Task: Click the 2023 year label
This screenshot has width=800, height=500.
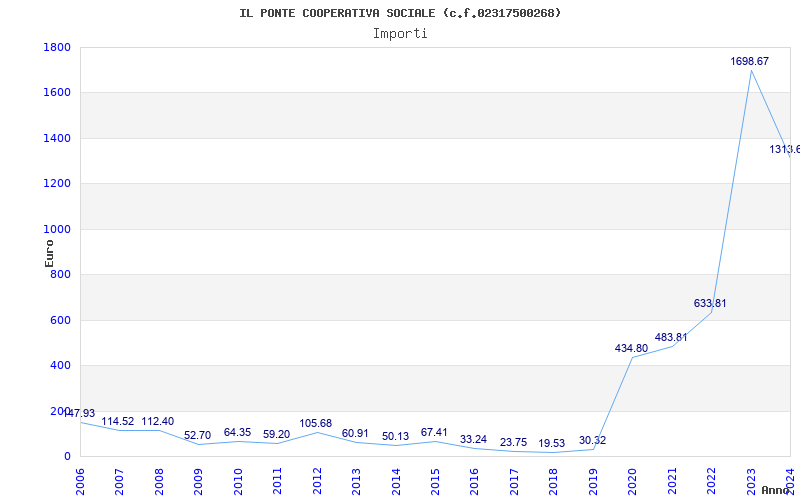Action: click(751, 481)
